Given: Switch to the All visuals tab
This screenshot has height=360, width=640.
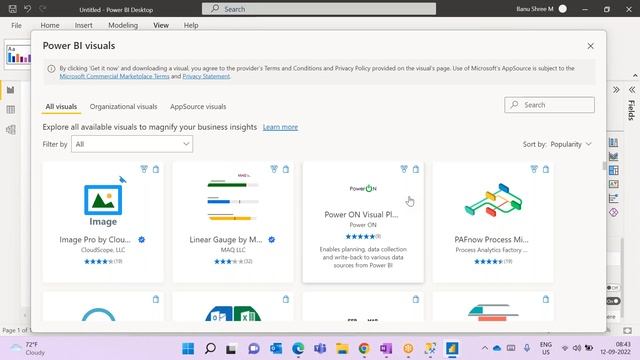Looking at the screenshot, I should (x=61, y=107).
